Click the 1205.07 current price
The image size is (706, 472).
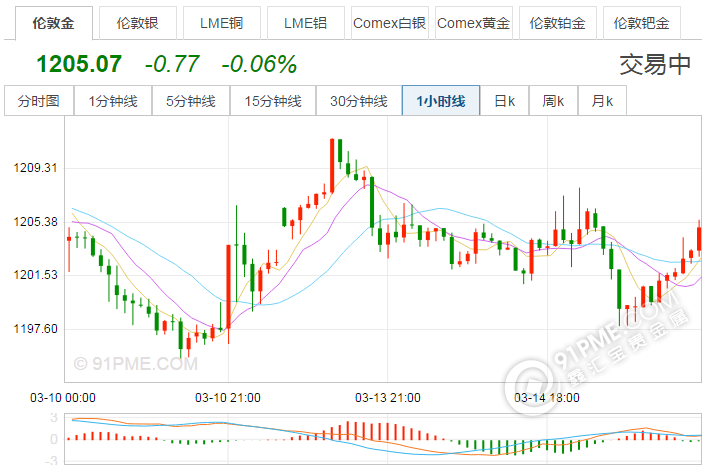click(x=79, y=65)
